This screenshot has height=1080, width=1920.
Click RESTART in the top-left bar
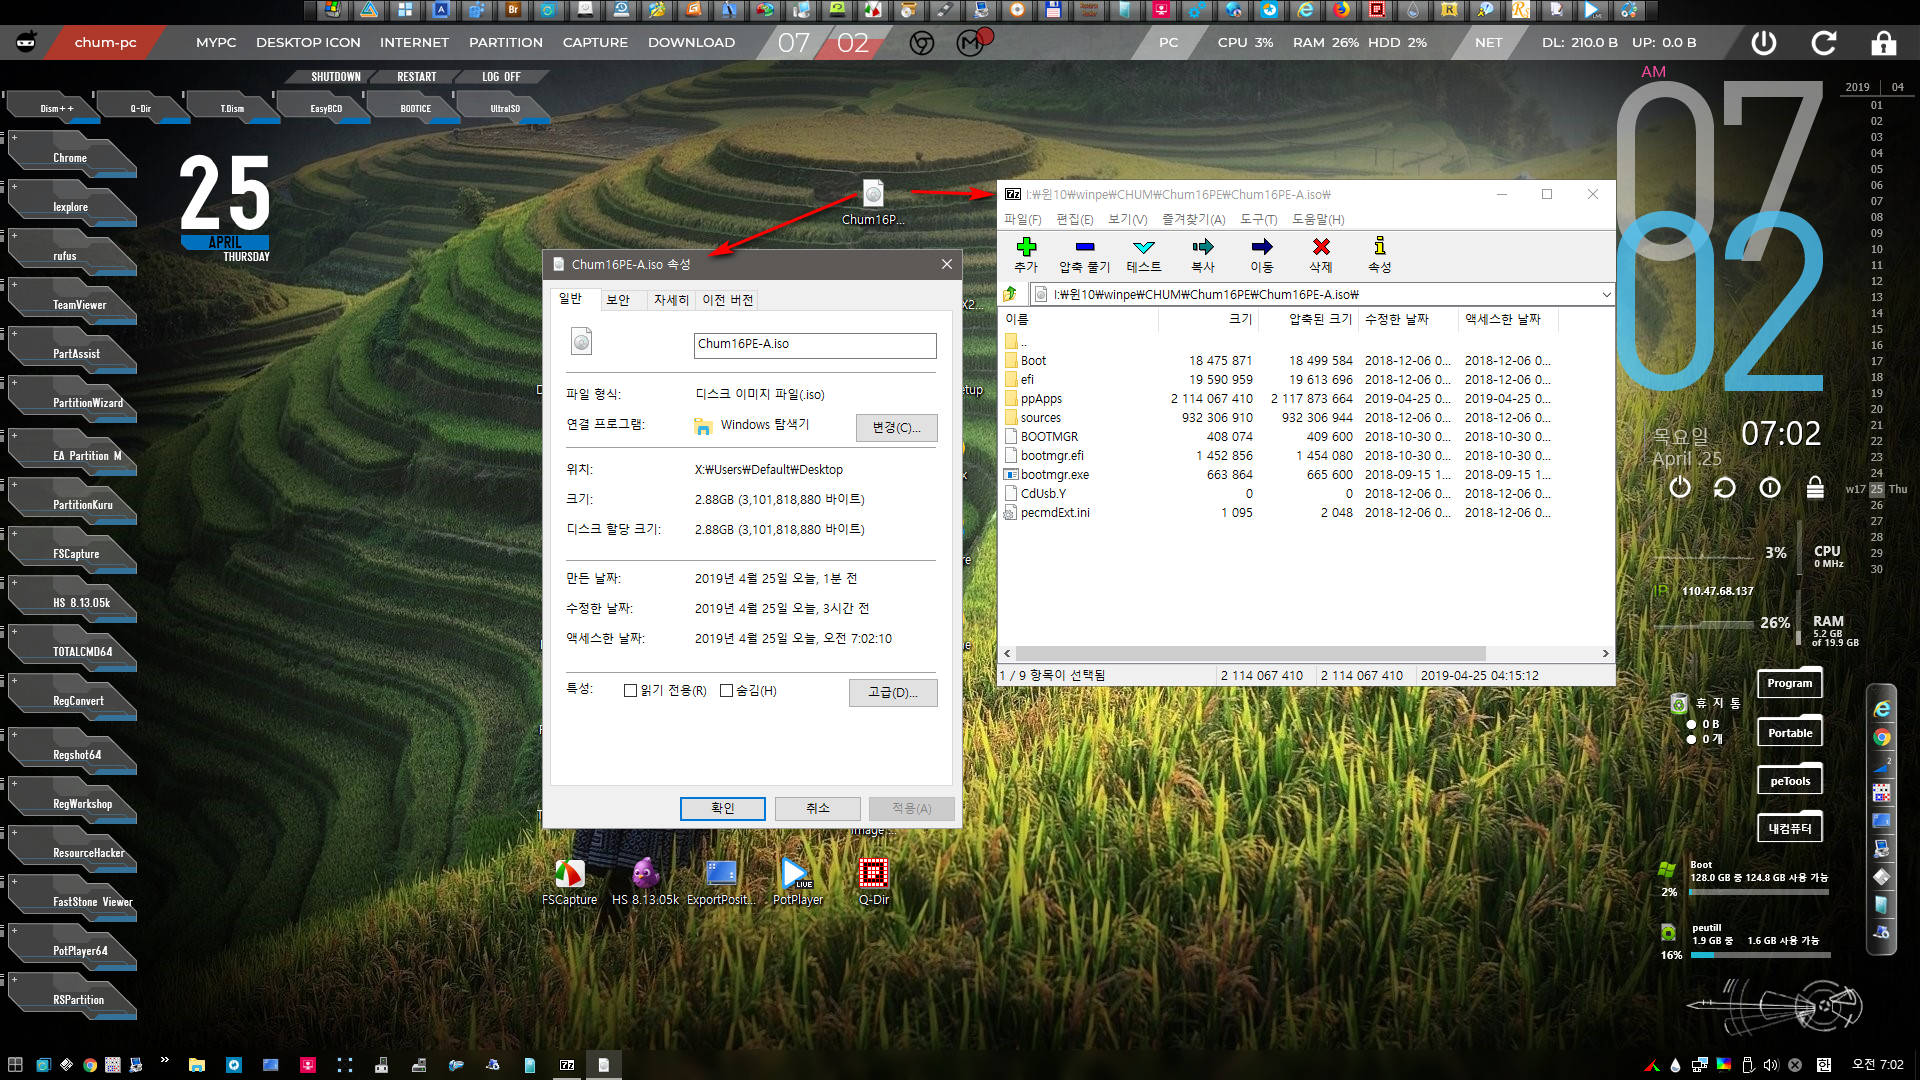(x=416, y=77)
